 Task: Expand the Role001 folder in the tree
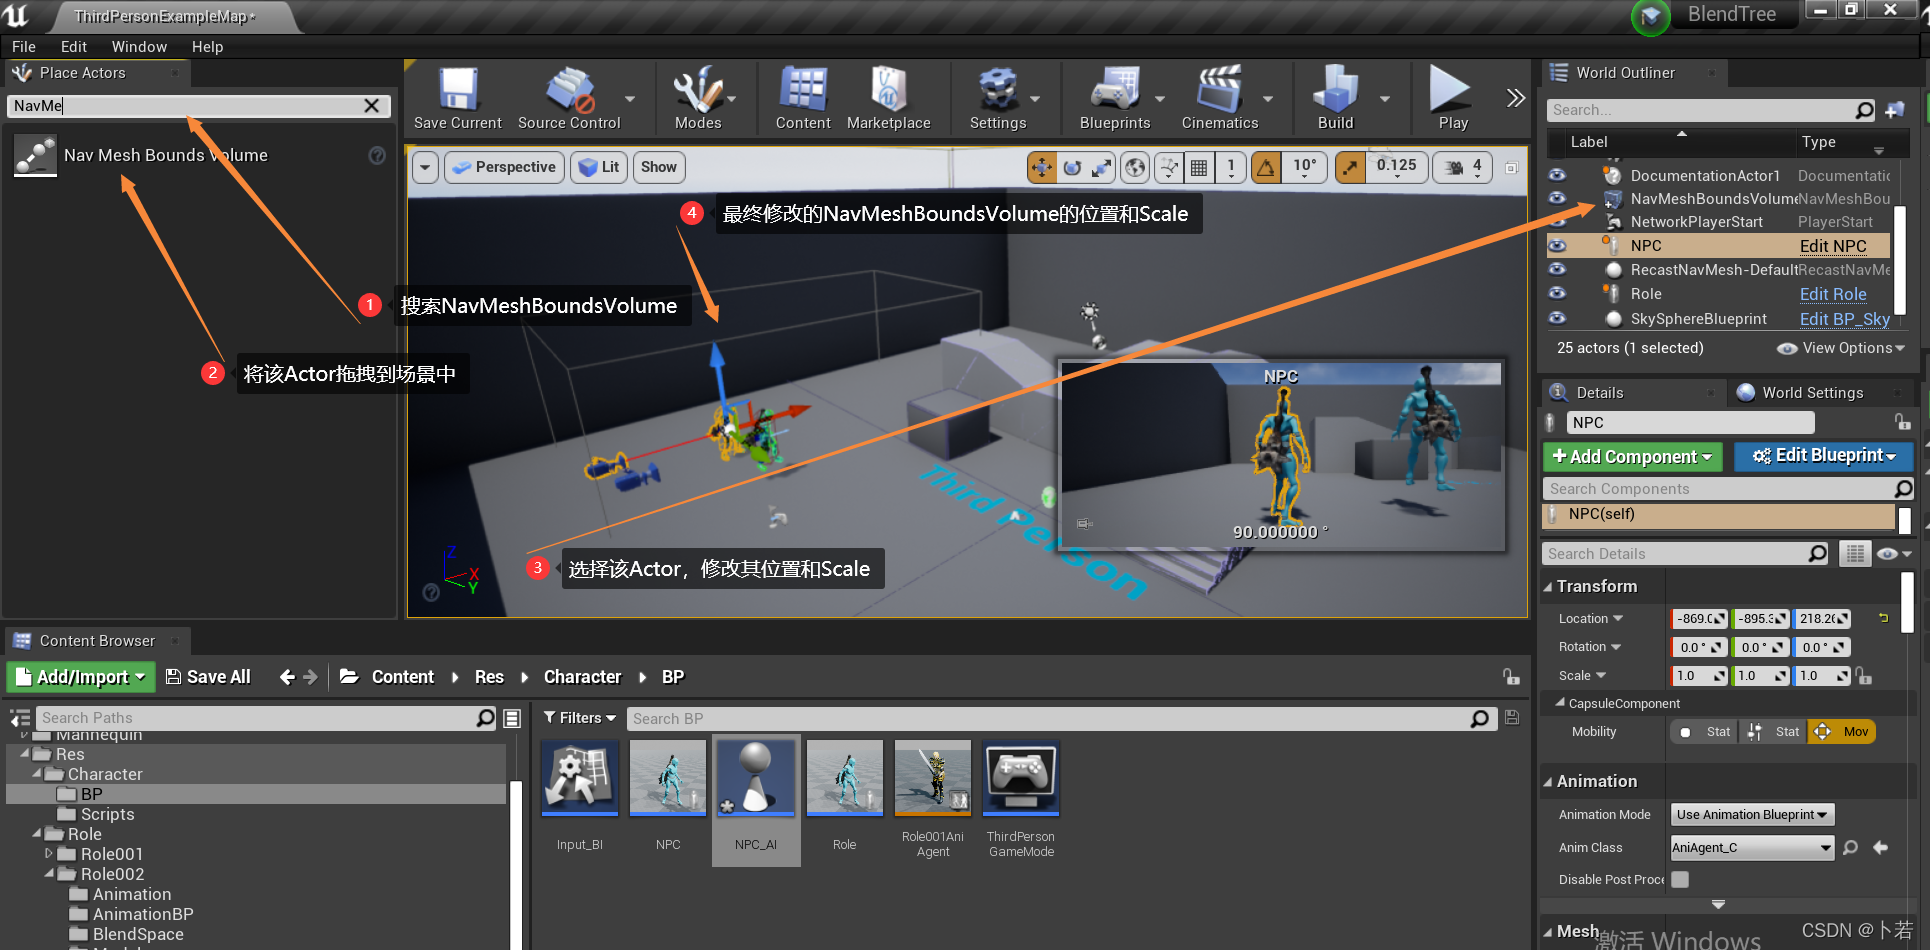(48, 854)
